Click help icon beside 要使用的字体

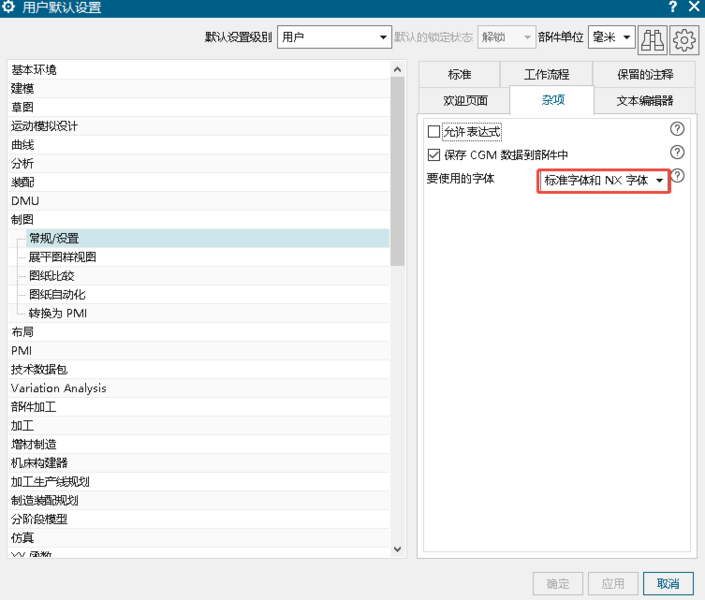point(678,176)
